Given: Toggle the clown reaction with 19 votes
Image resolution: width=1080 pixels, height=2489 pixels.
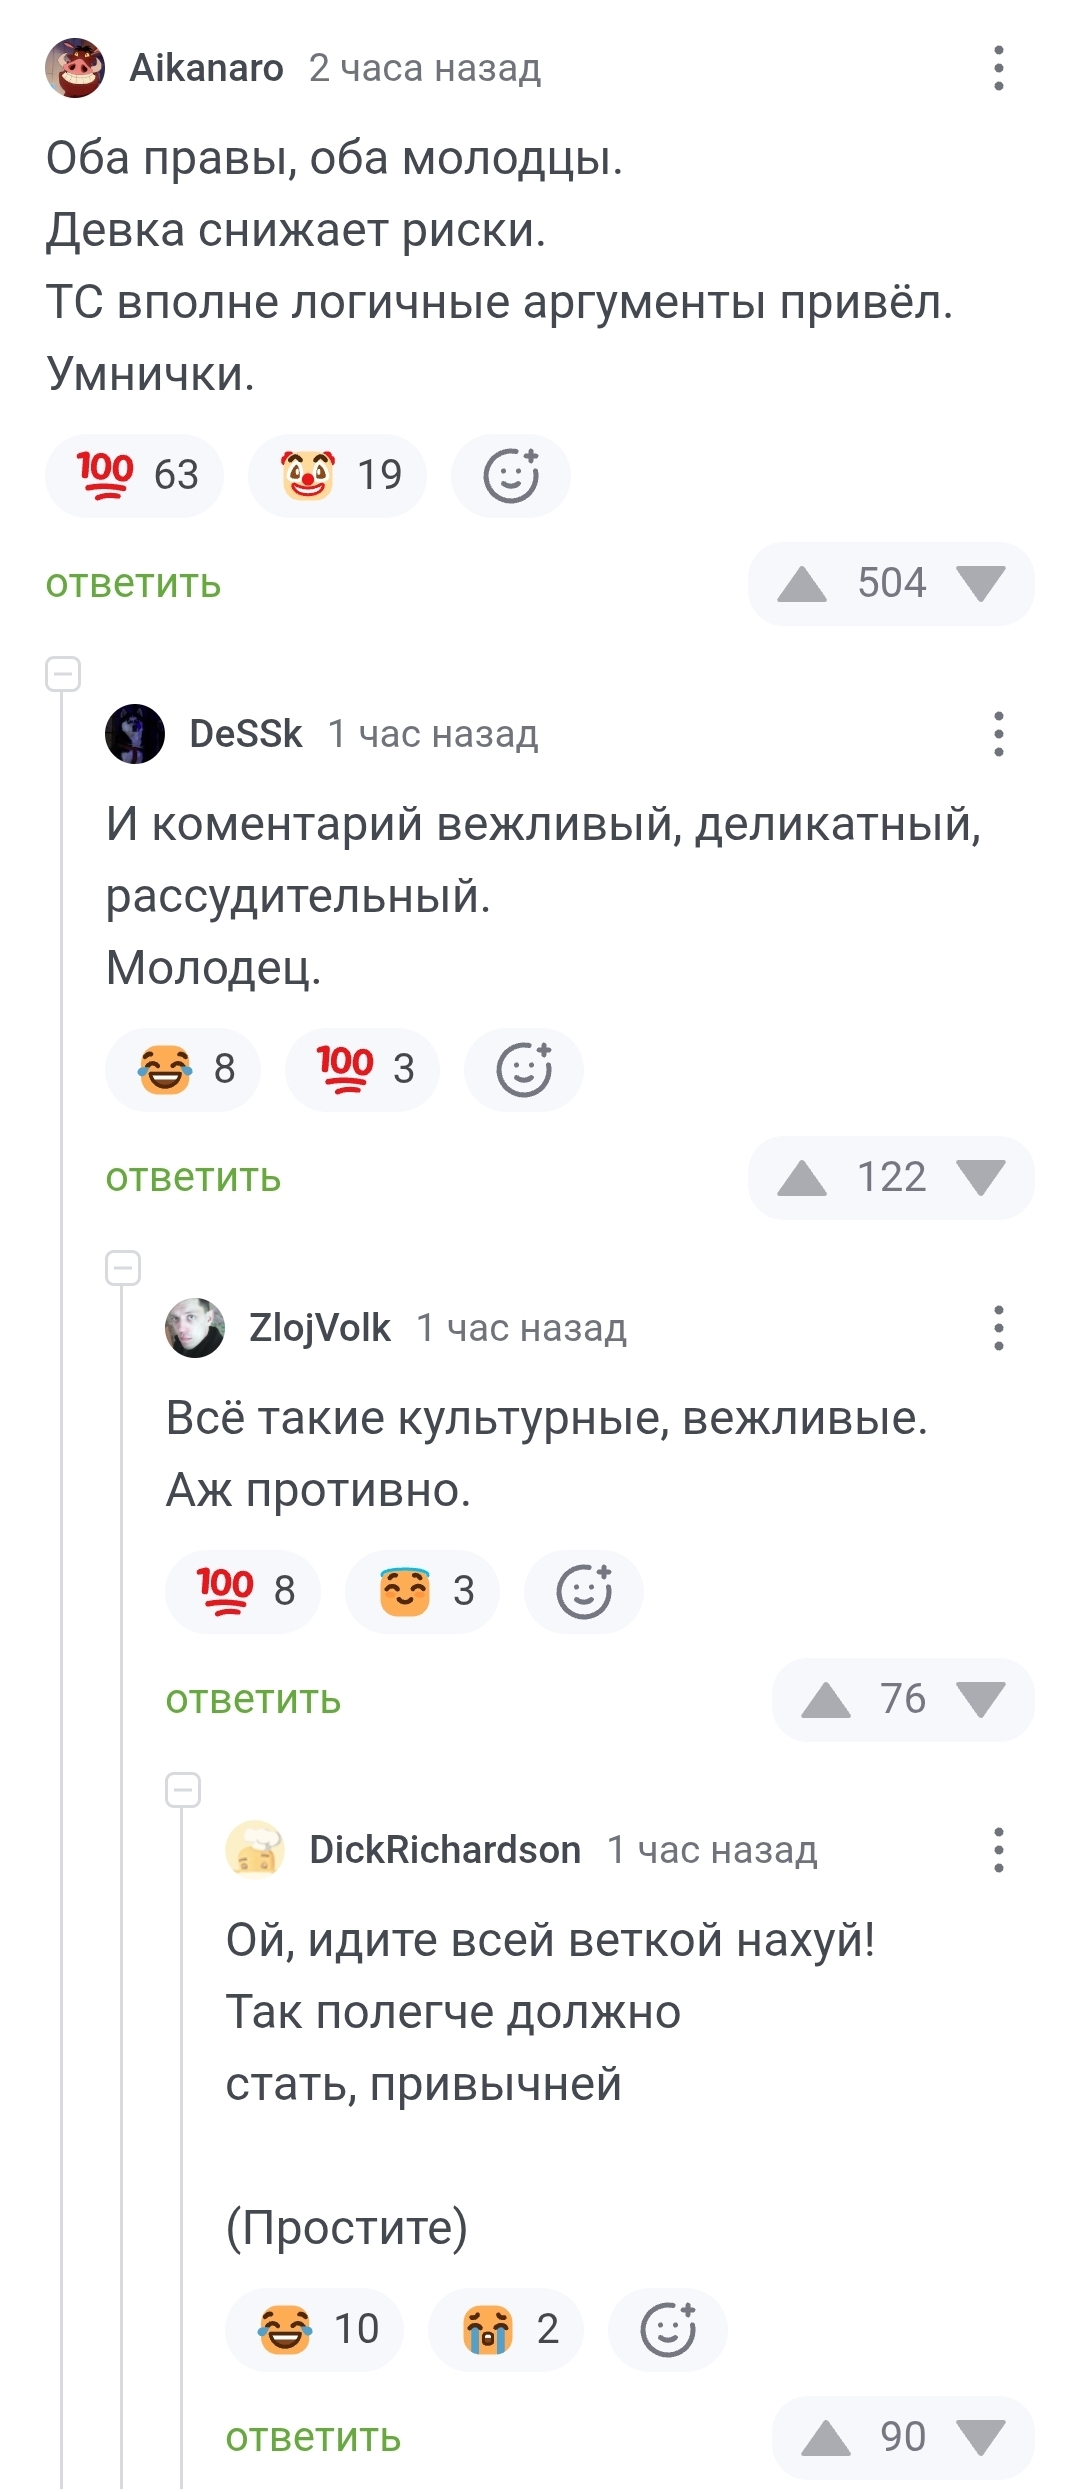Looking at the screenshot, I should coord(338,476).
